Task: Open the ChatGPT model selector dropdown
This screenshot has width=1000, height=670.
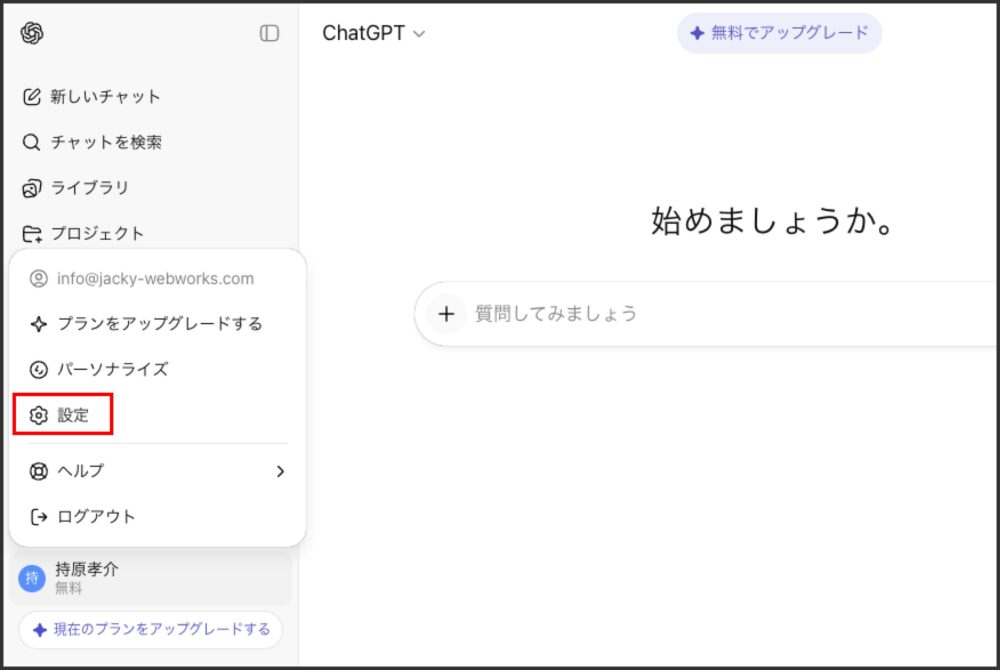Action: pos(373,33)
